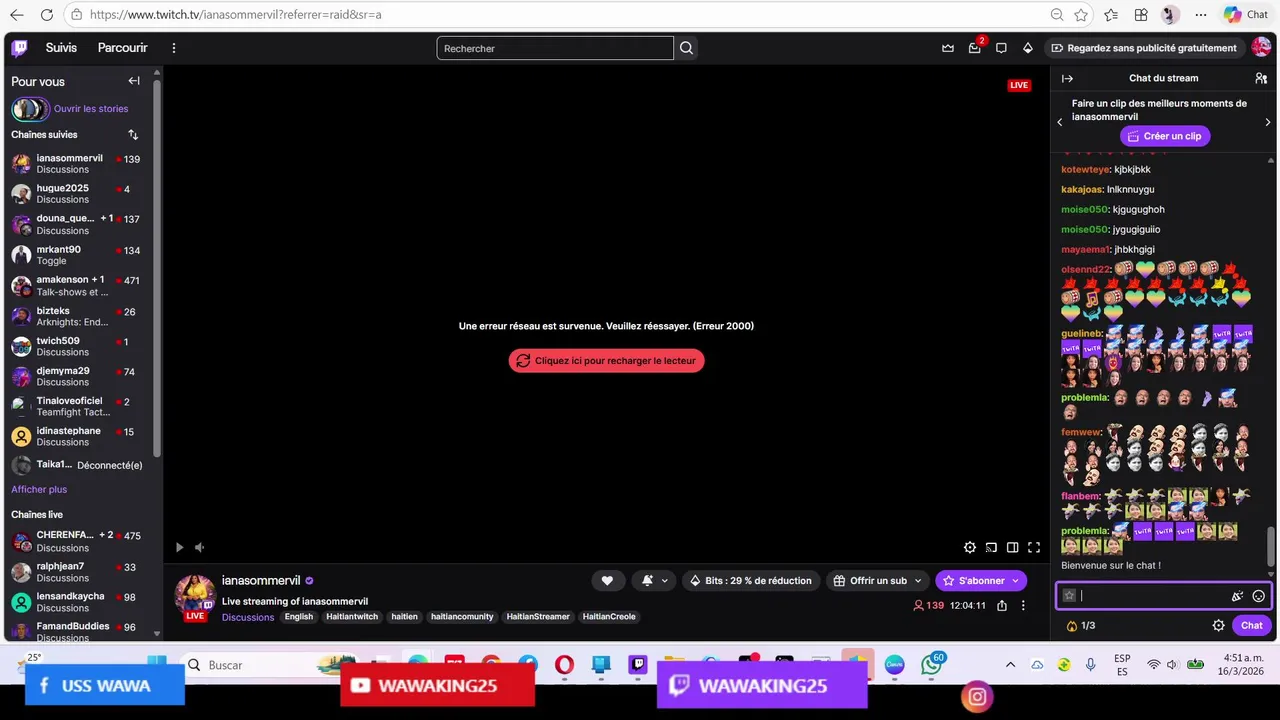This screenshot has width=1280, height=720.
Task: Expand the S'abonner dropdown chevron
Action: tap(1015, 581)
